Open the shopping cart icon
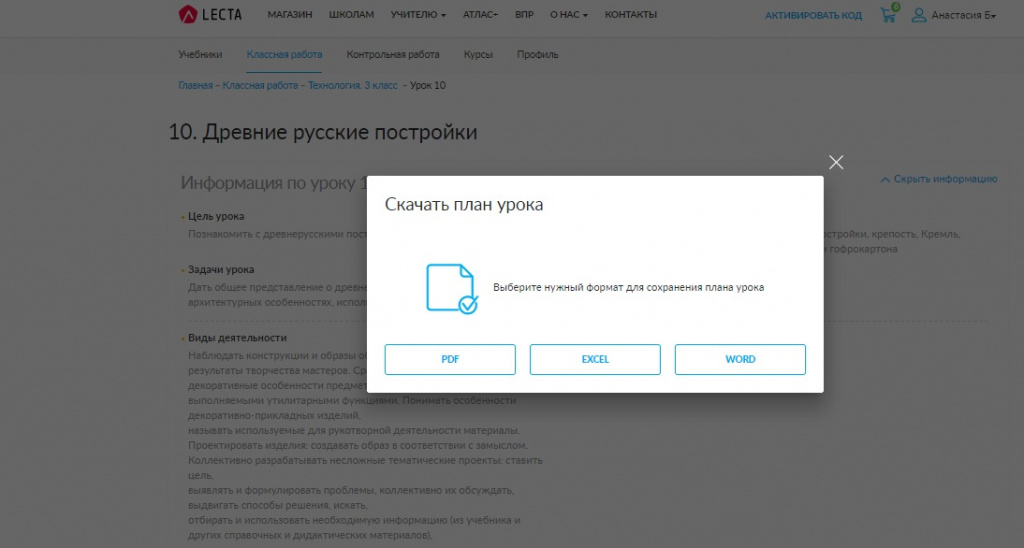 [x=889, y=14]
